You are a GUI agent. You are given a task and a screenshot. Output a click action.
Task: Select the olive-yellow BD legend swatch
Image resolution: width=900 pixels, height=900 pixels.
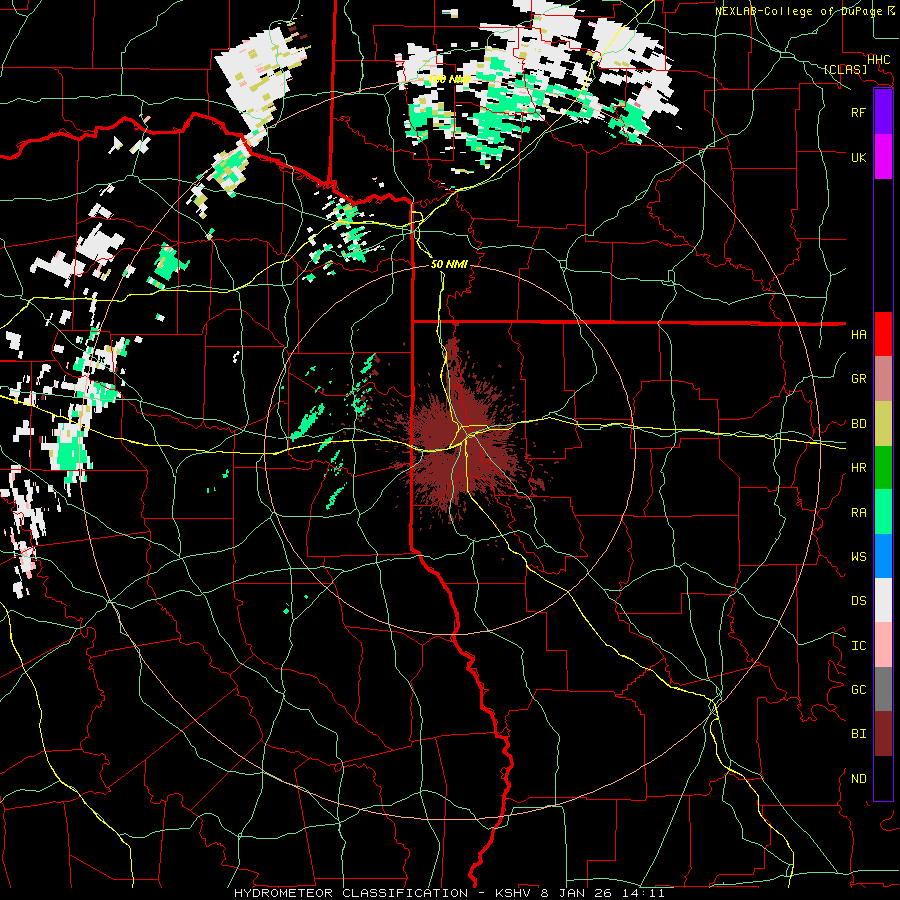(x=883, y=423)
